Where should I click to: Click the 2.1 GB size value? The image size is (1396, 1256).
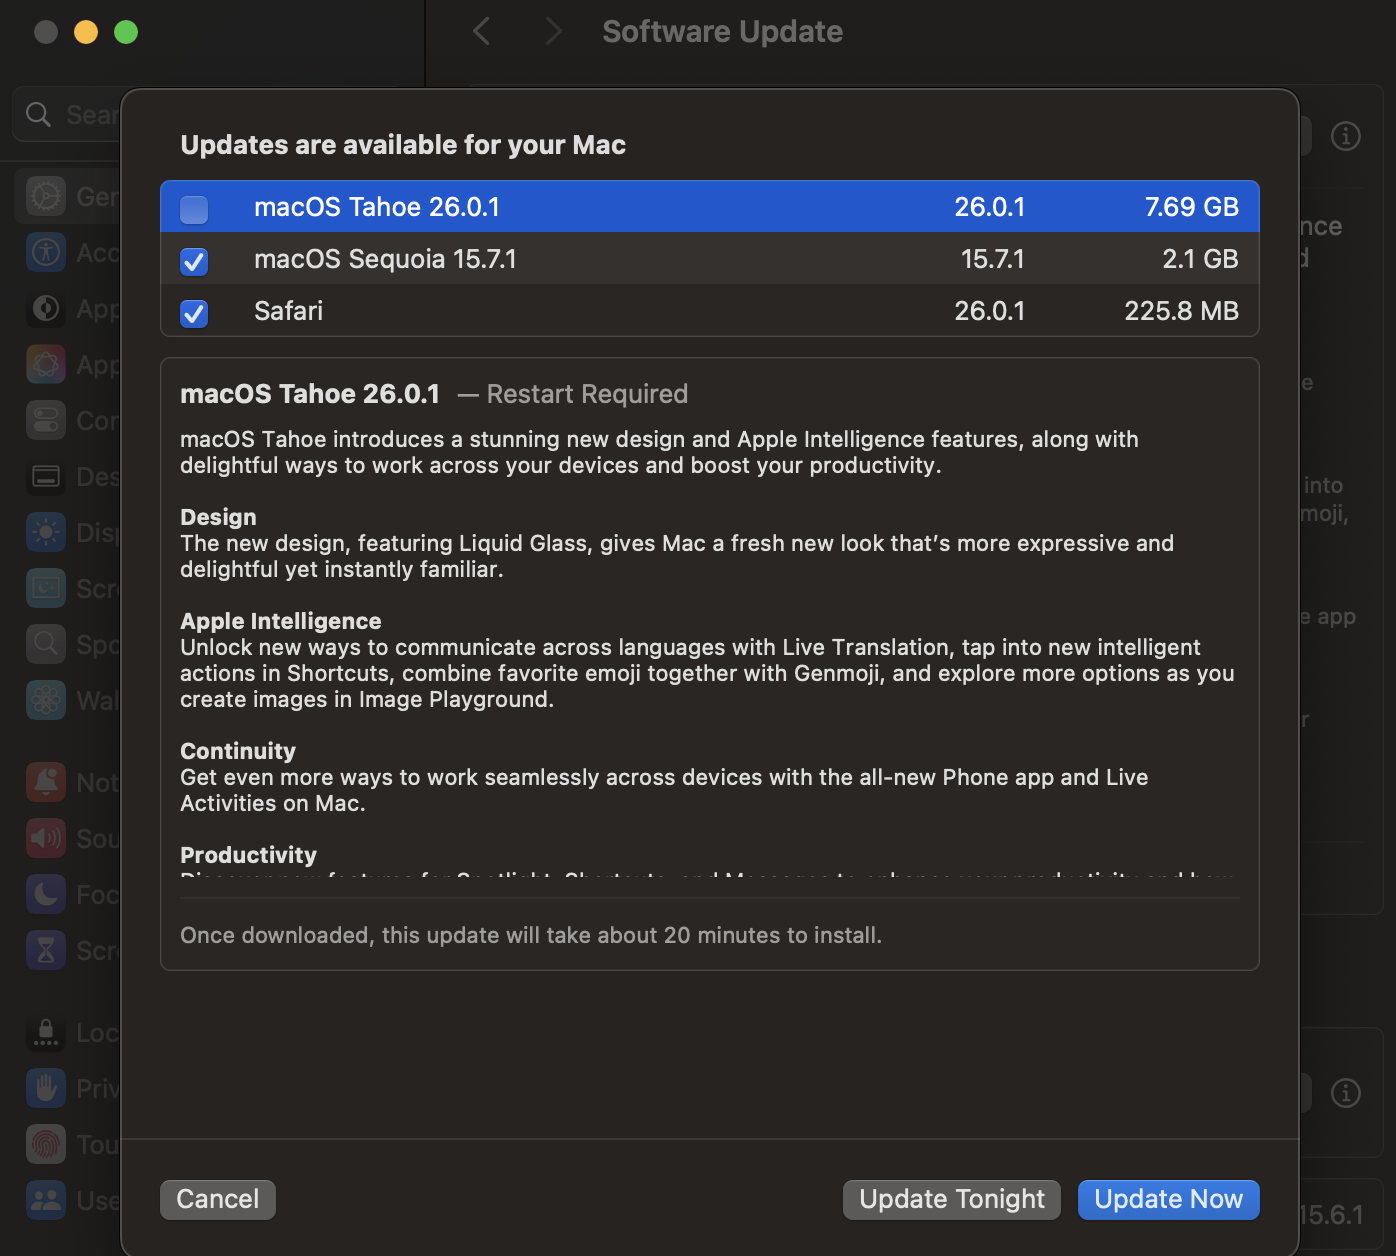pos(1200,259)
